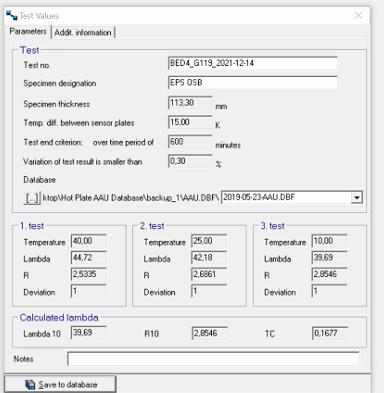
Task: Browse database path with [...] button
Action: [x=32, y=198]
